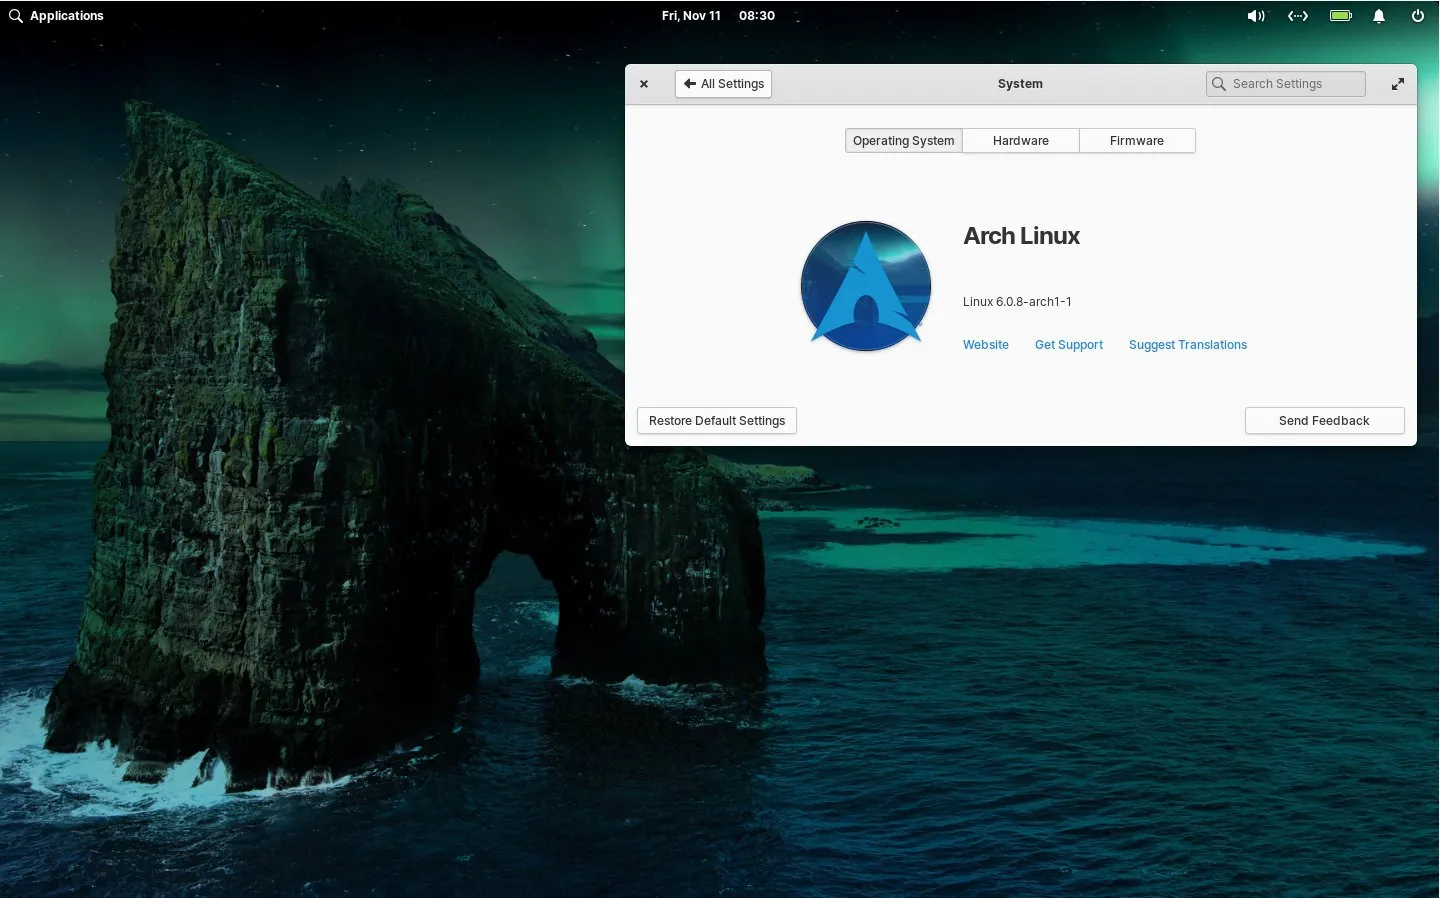
Task: Click the Get Support link
Action: pos(1068,344)
